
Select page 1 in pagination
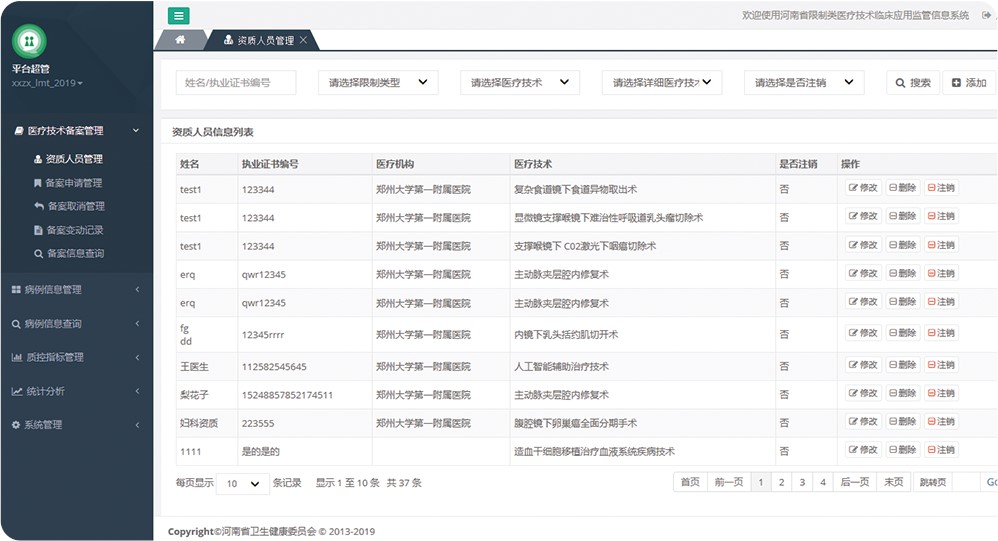click(761, 482)
